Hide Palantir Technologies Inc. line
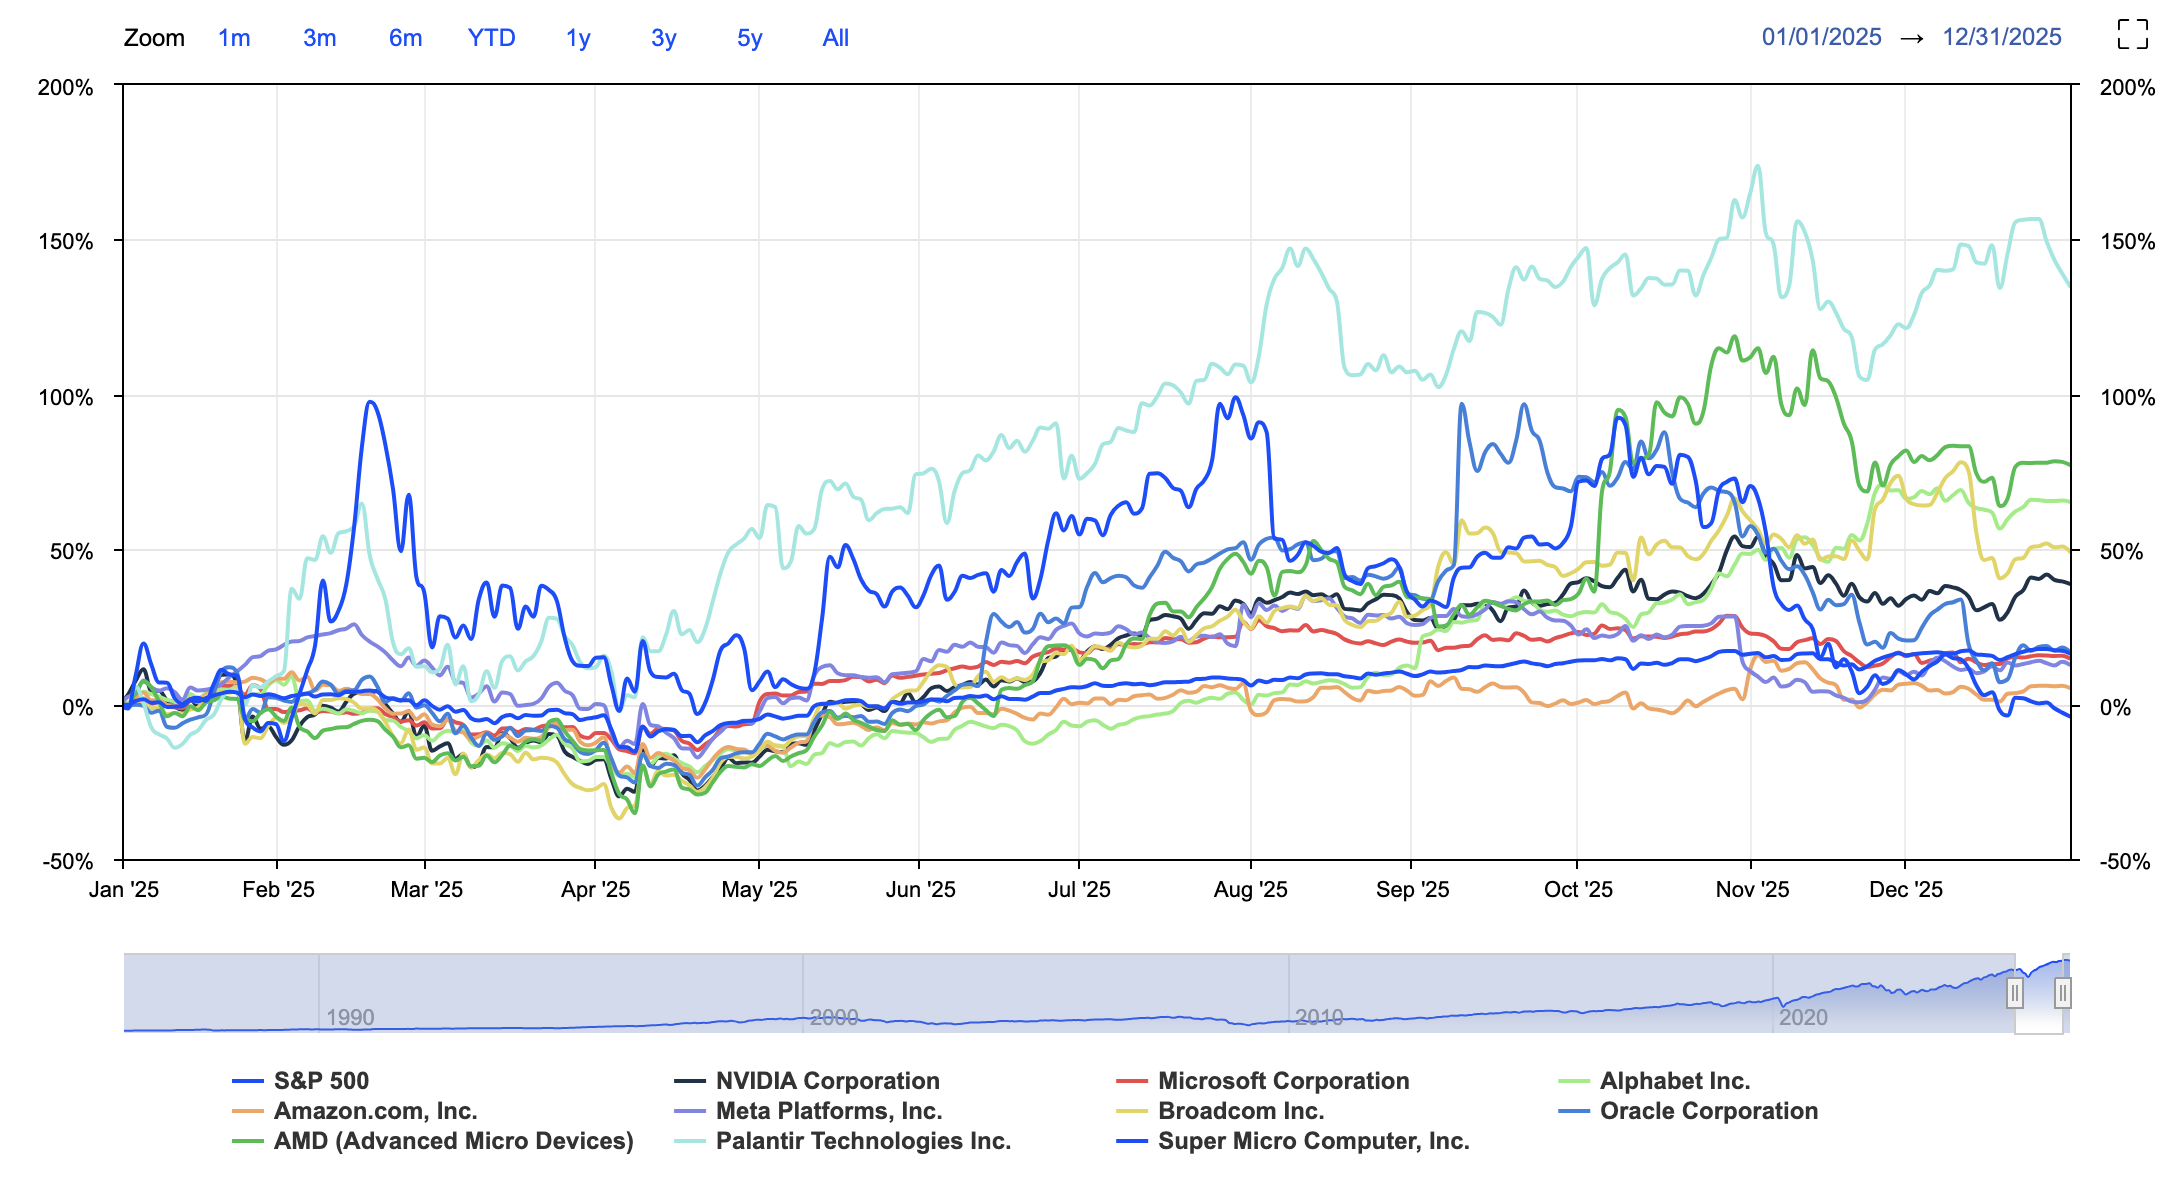 tap(862, 1141)
